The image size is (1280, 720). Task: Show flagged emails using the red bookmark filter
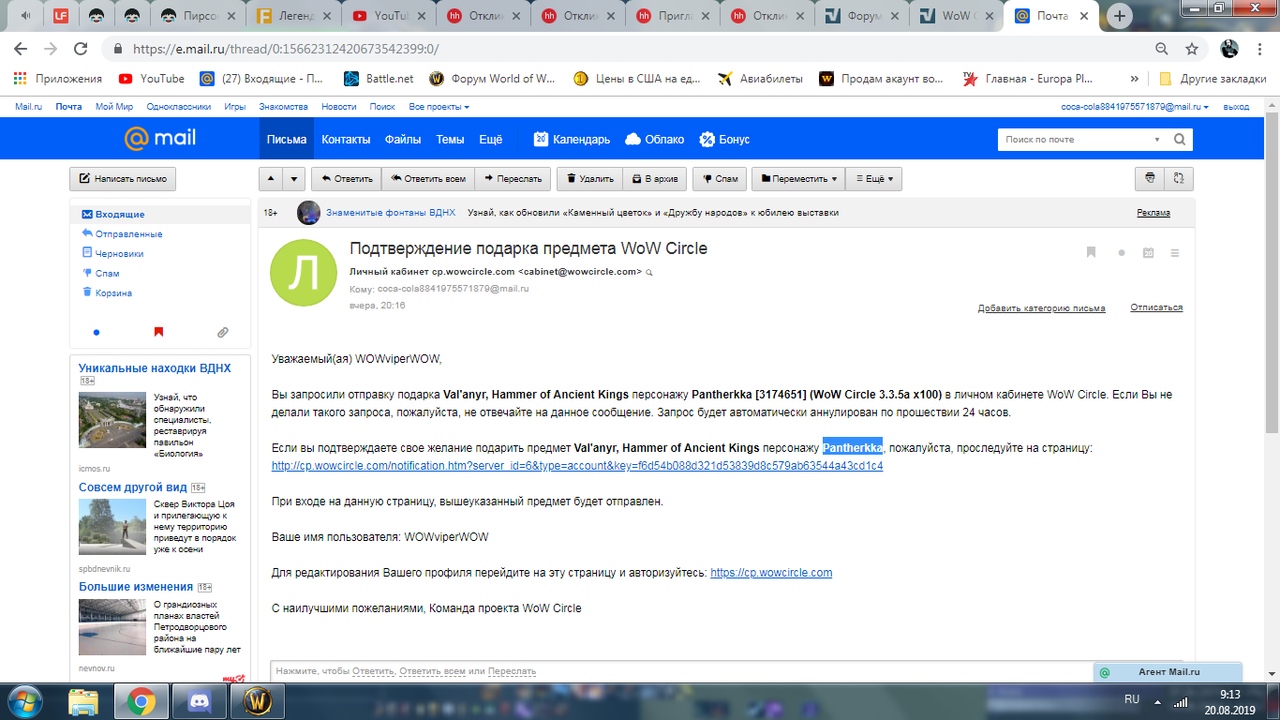(158, 332)
